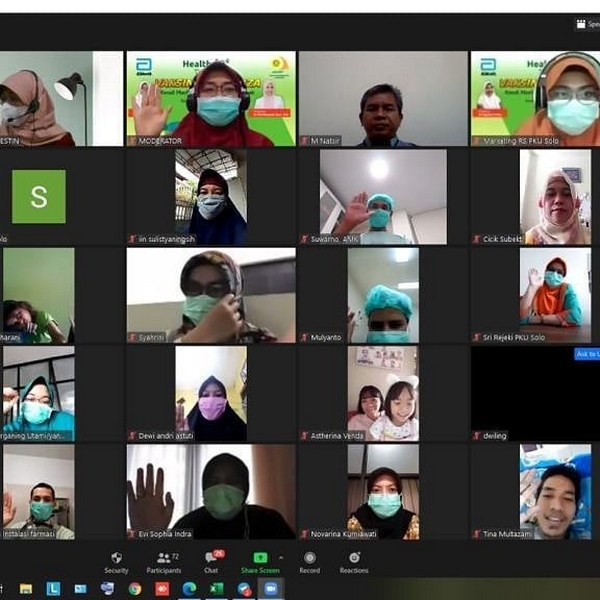Select the Novarina Kurniawati video tile
600x600 pixels.
coord(383,491)
